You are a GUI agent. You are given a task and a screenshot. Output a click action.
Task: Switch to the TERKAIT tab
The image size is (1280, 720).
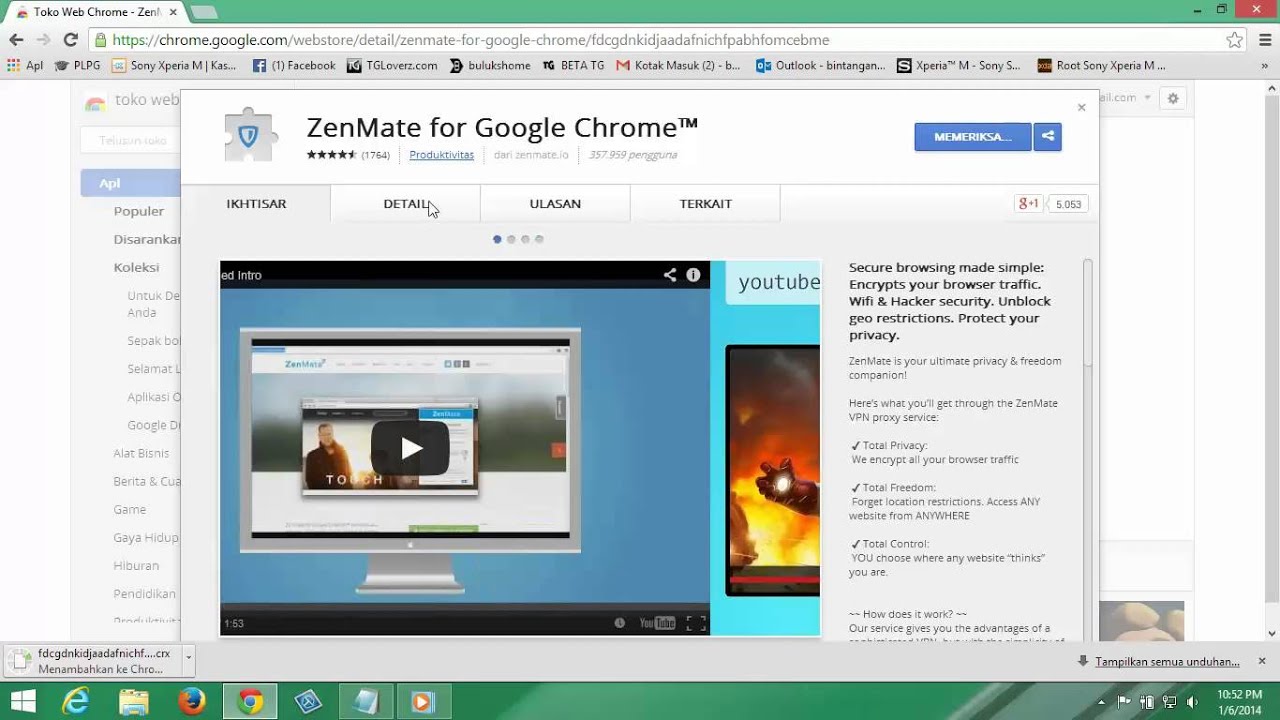coord(705,203)
